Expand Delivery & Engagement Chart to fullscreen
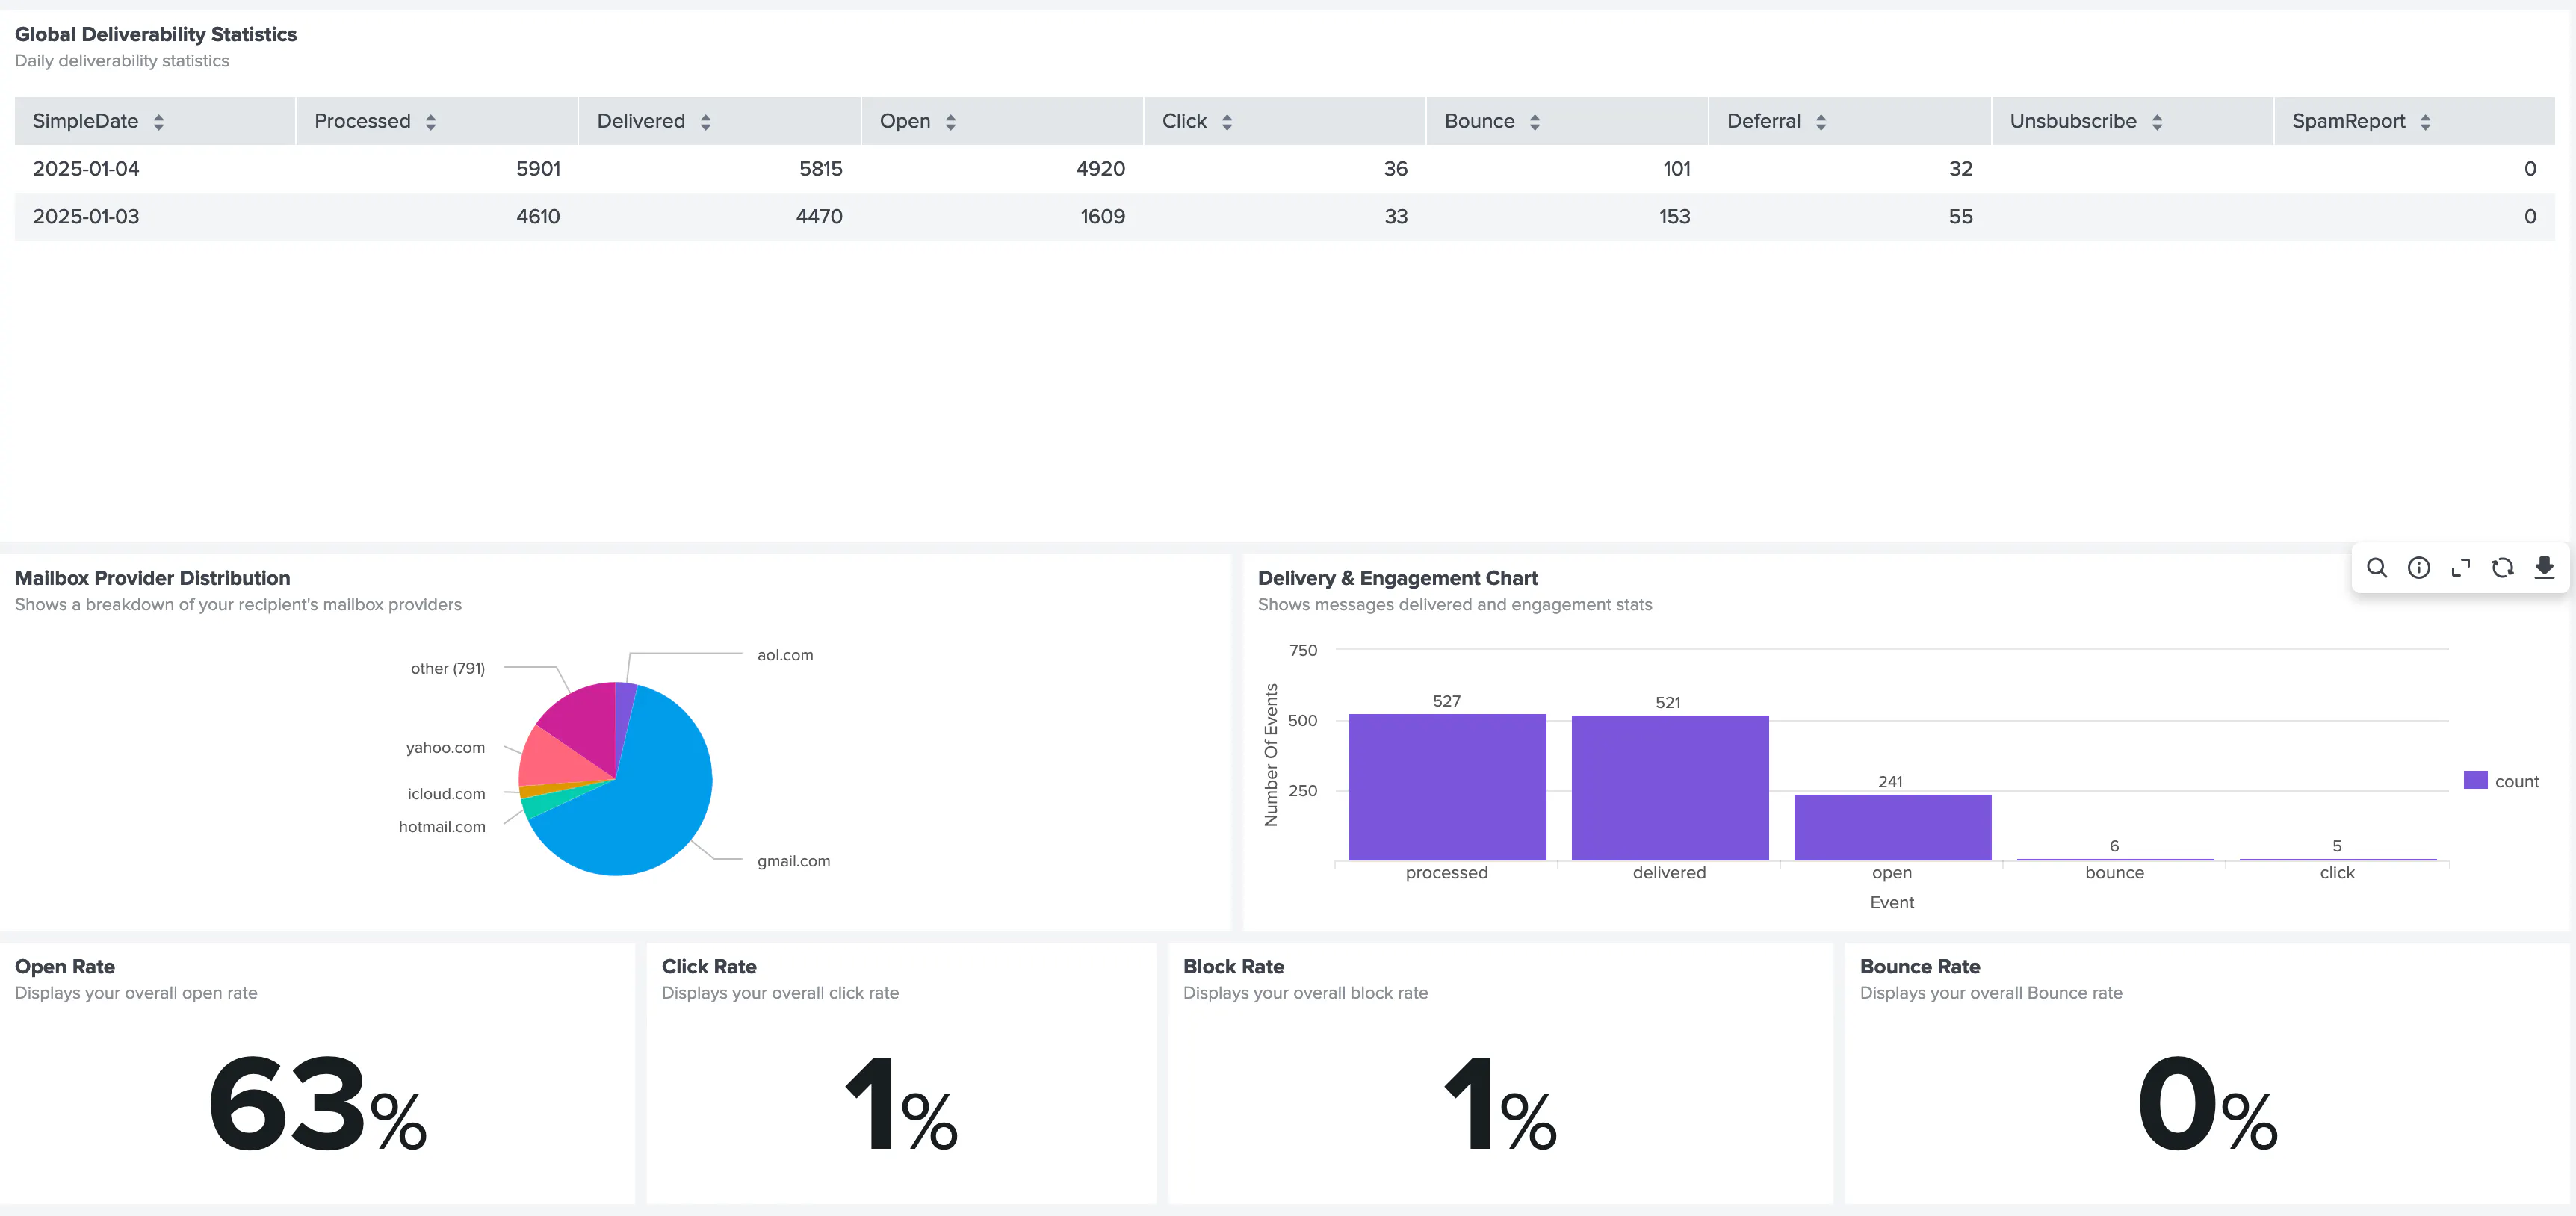The width and height of the screenshot is (2576, 1216). coord(2461,568)
